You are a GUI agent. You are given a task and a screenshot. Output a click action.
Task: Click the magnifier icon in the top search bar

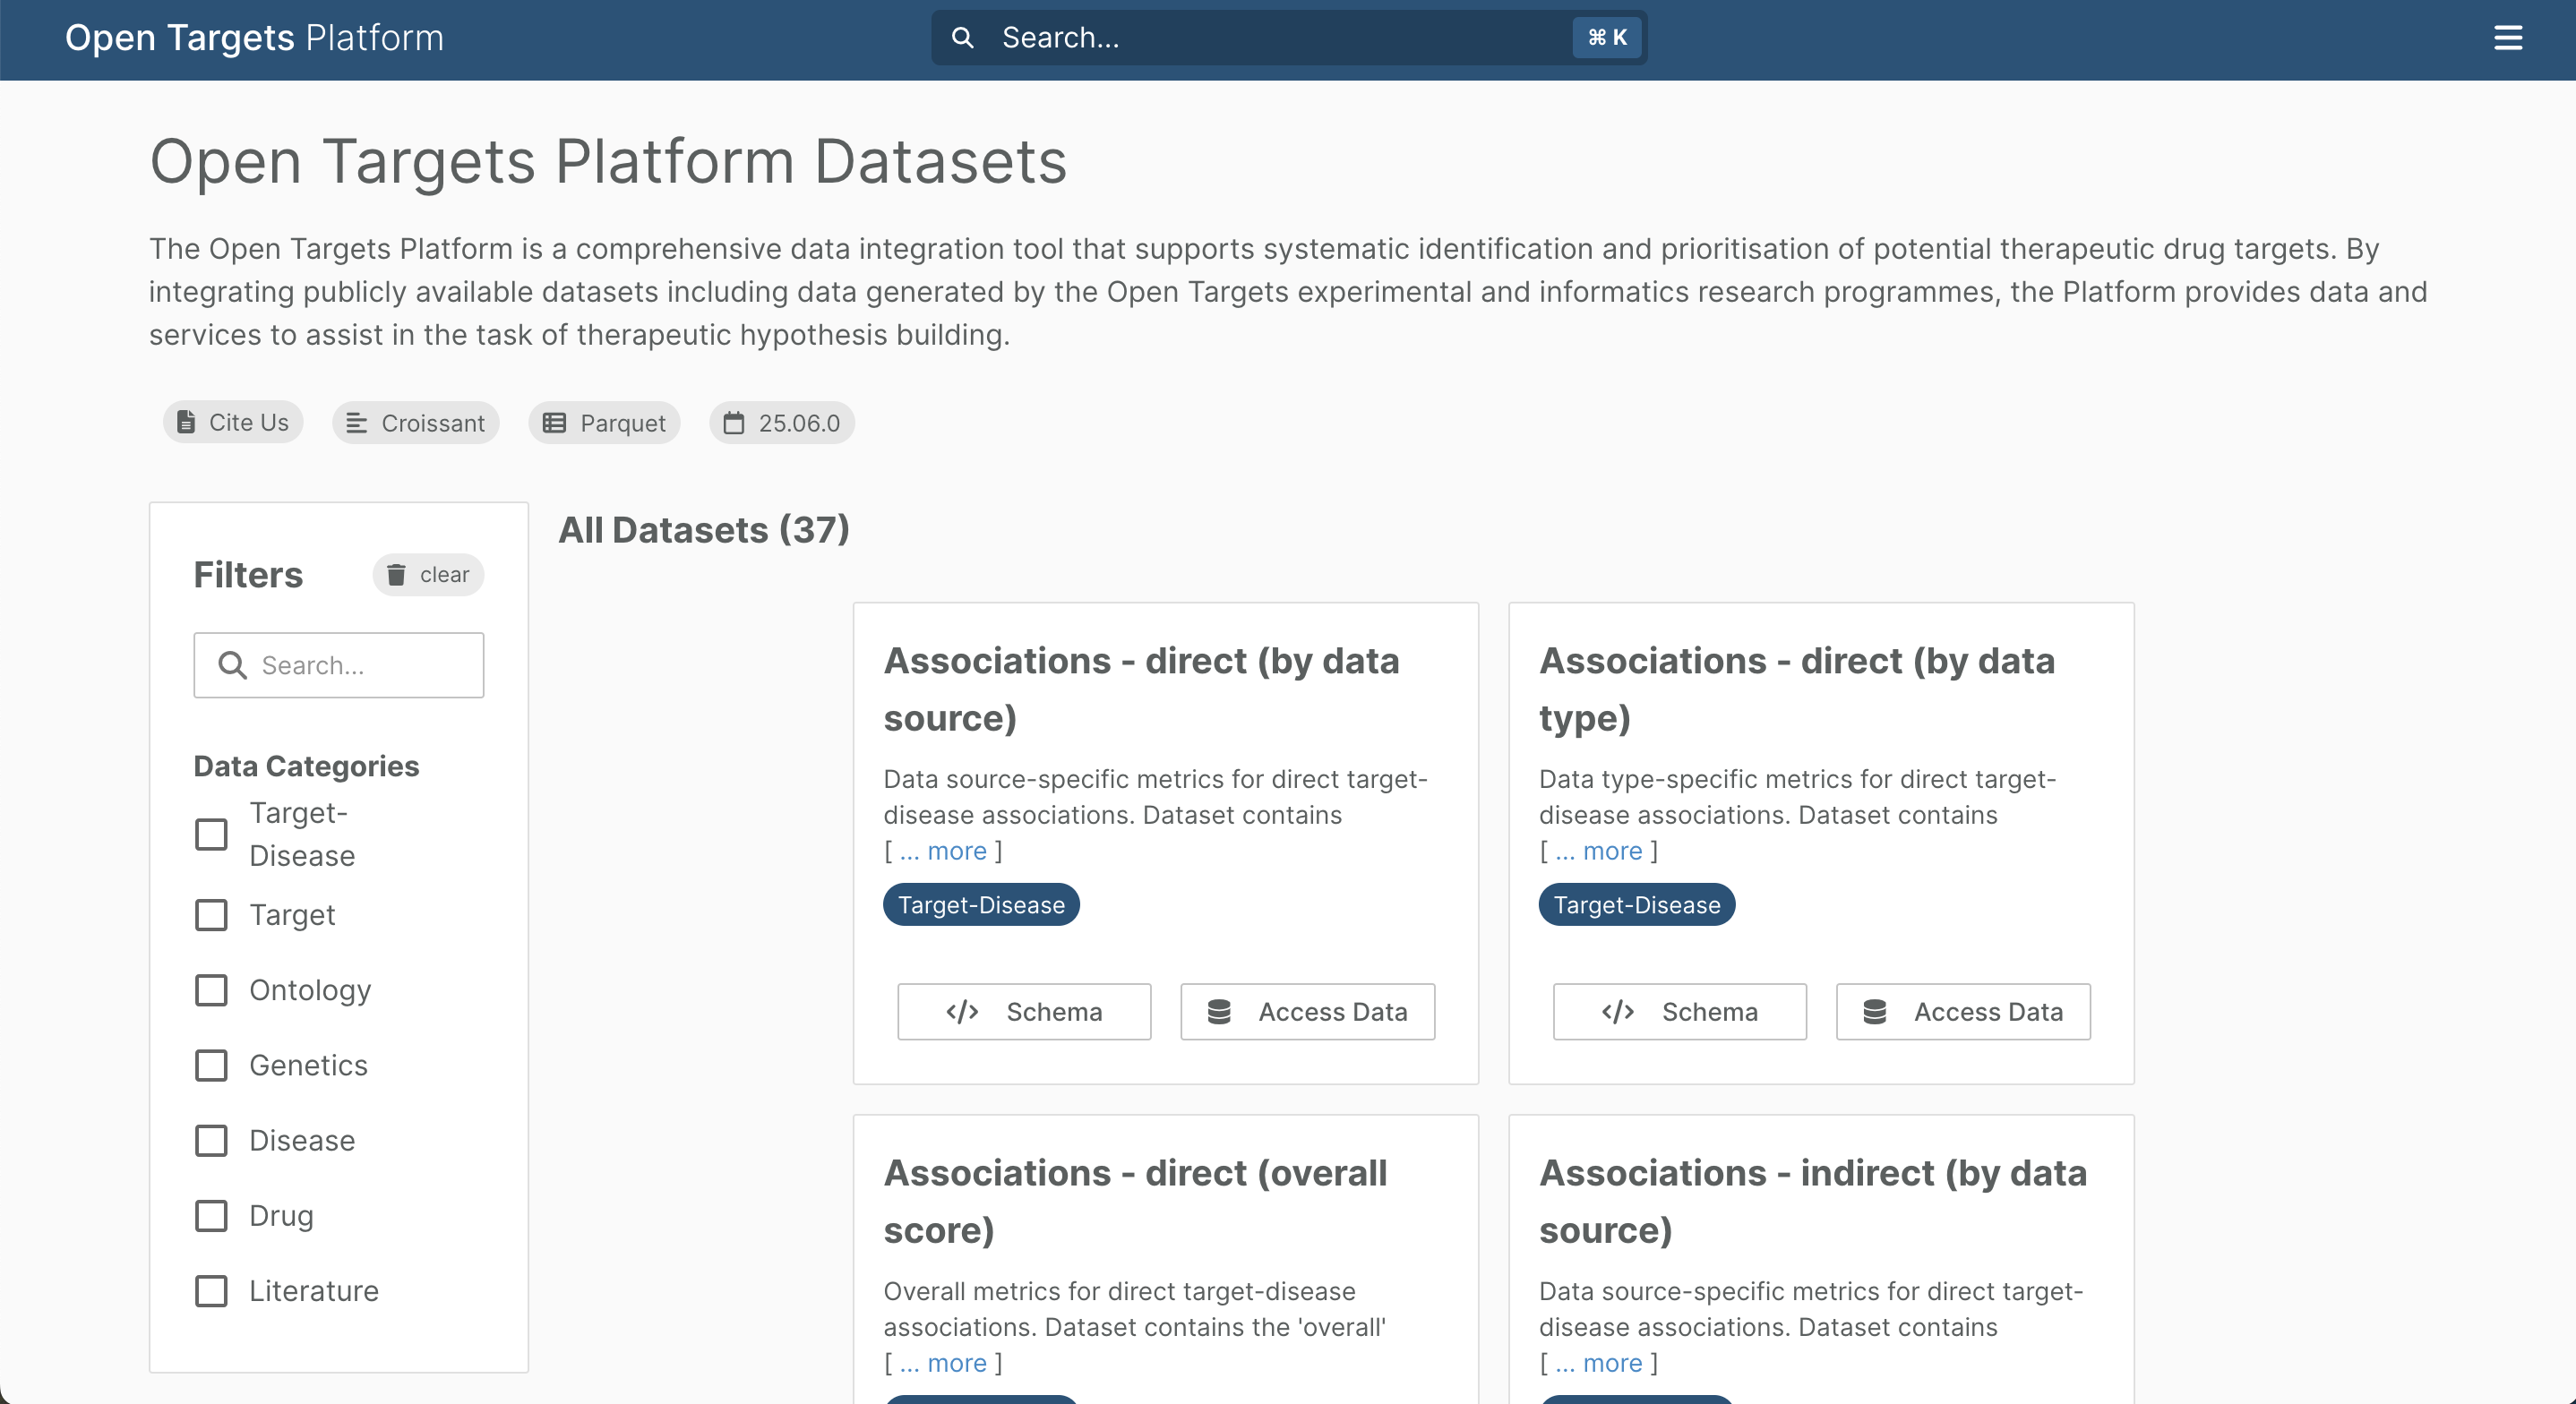pos(963,38)
